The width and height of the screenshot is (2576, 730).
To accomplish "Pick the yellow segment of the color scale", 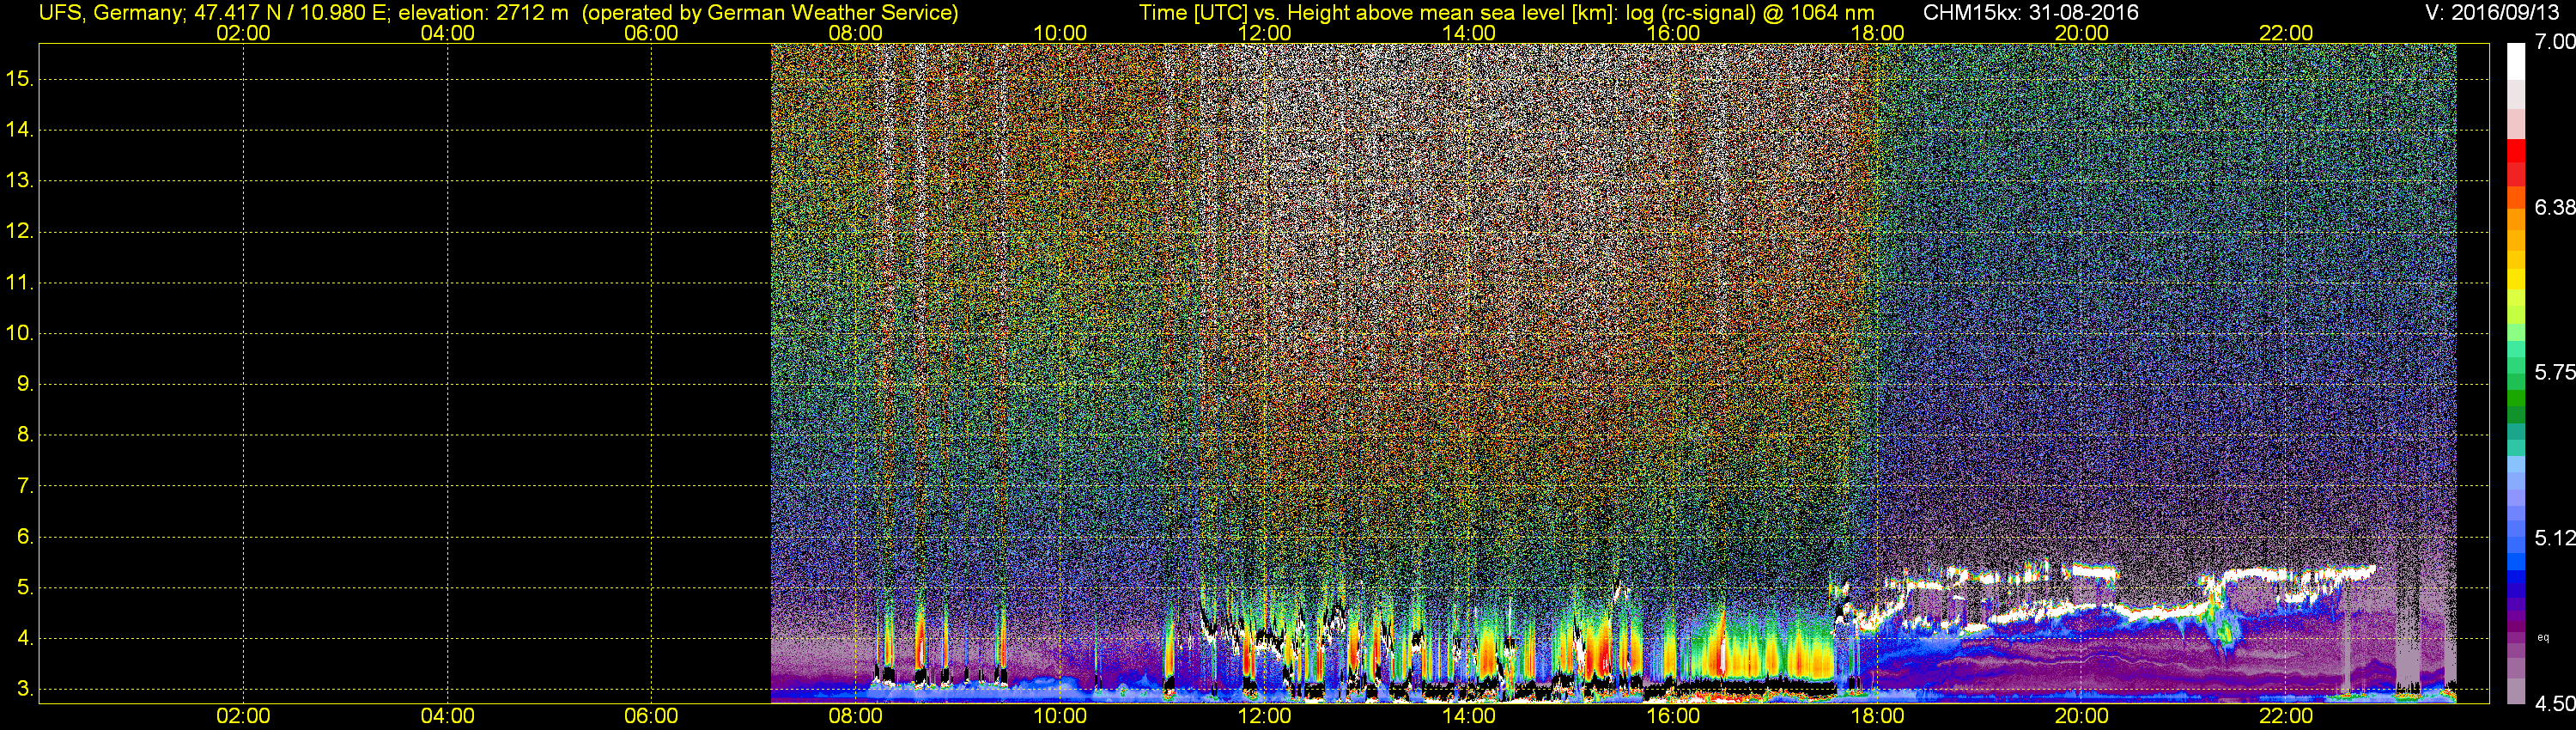I will pyautogui.click(x=2515, y=278).
